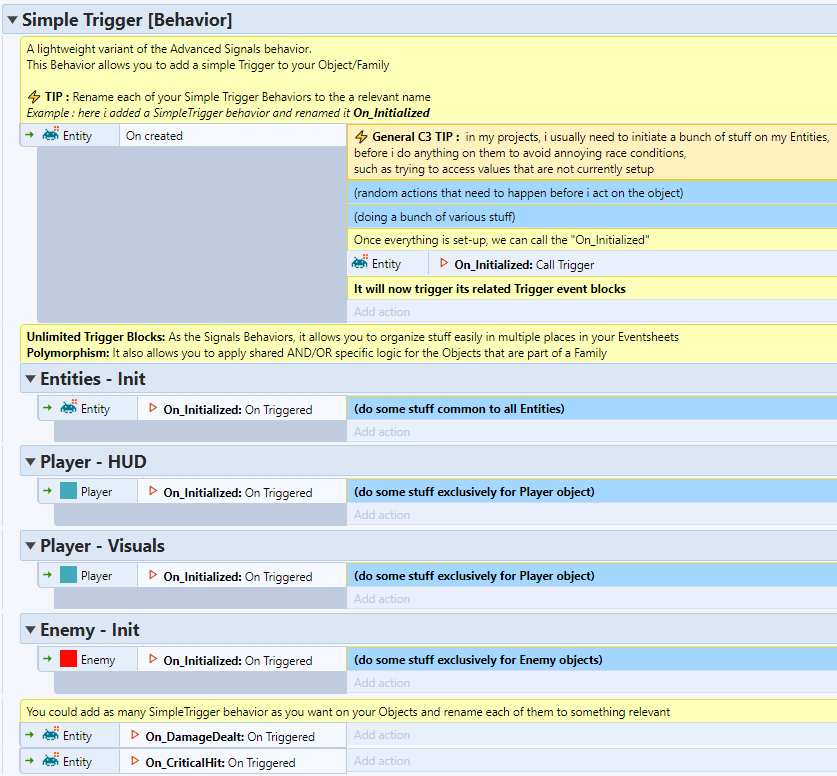Select the Entities - Init On Triggered condition
The width and height of the screenshot is (837, 776).
[242, 409]
